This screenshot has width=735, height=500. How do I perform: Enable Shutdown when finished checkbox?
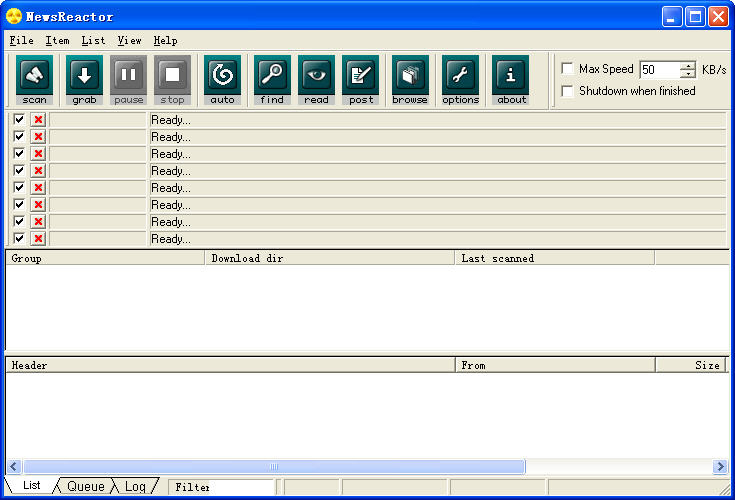click(x=568, y=91)
